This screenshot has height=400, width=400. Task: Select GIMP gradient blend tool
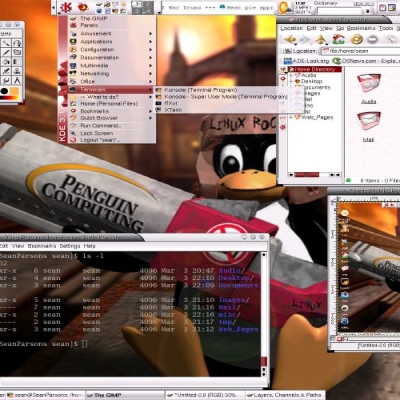17,62
